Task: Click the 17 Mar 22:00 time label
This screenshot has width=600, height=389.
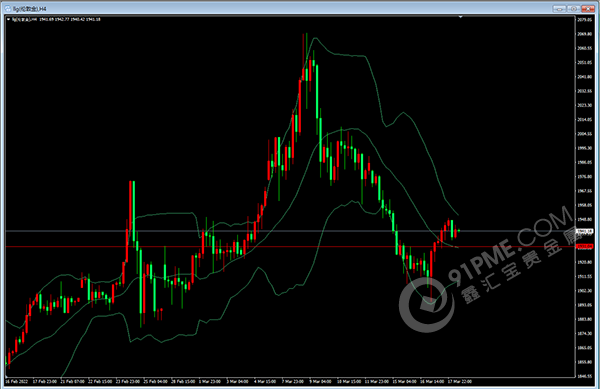Action: (x=460, y=381)
